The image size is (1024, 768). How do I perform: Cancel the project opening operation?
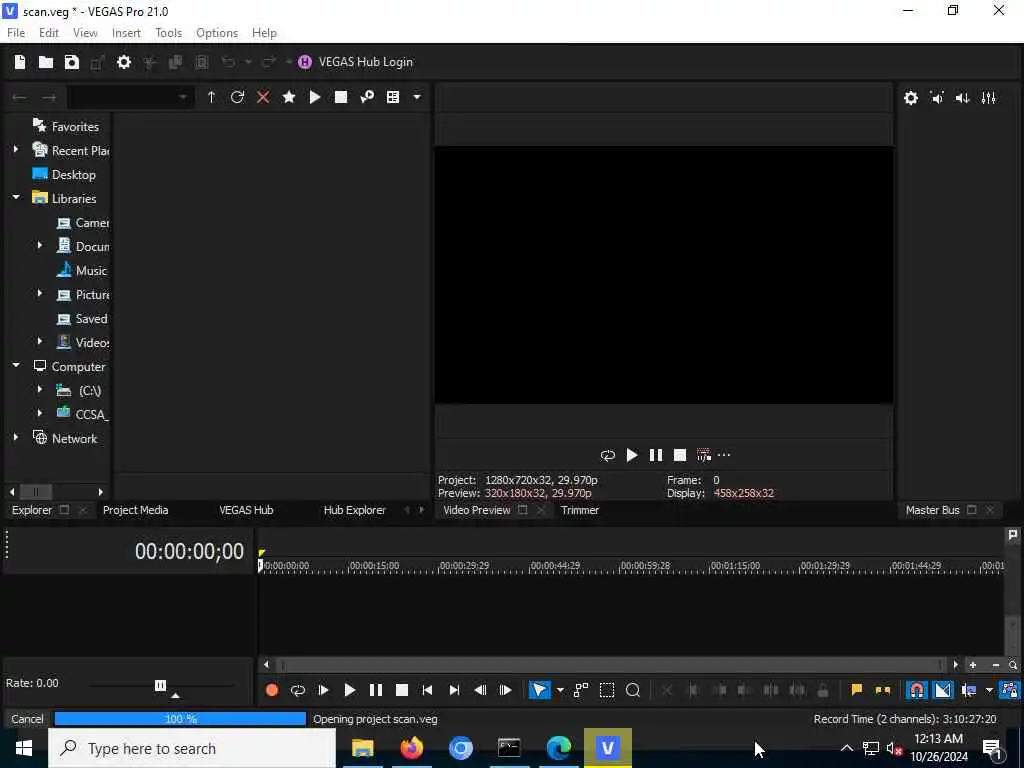click(x=27, y=719)
